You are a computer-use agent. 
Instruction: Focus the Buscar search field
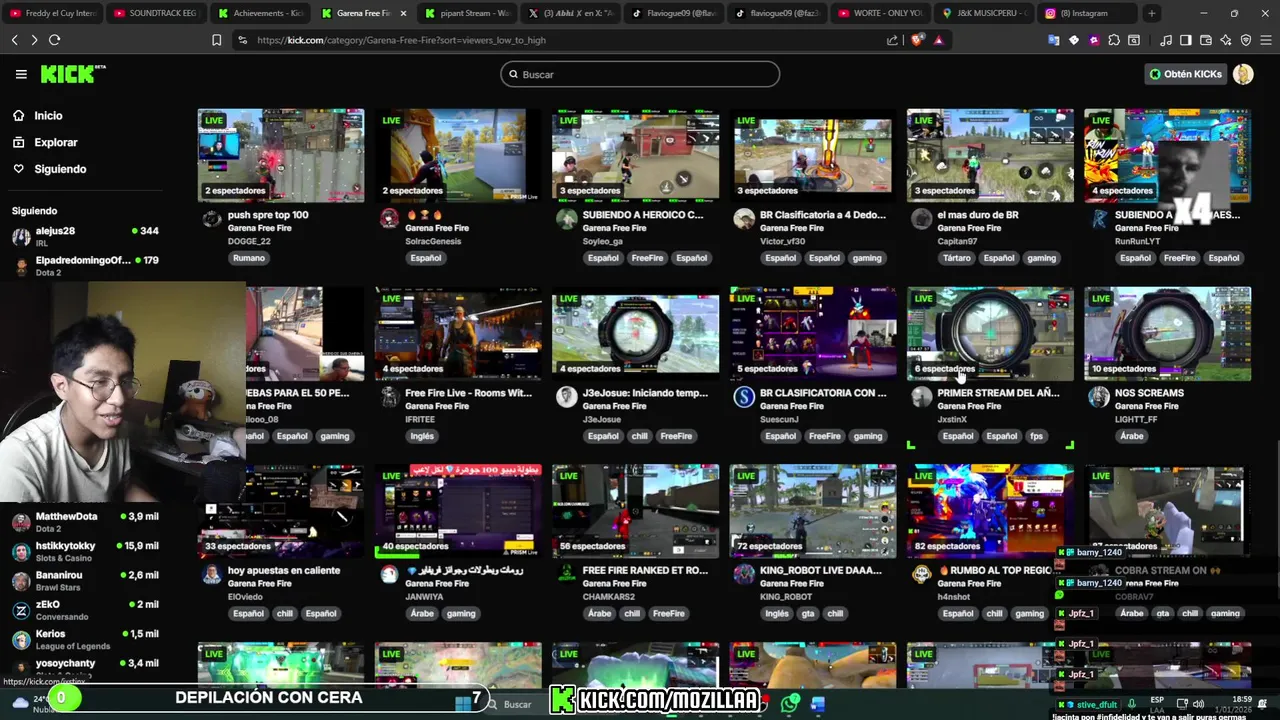click(640, 74)
